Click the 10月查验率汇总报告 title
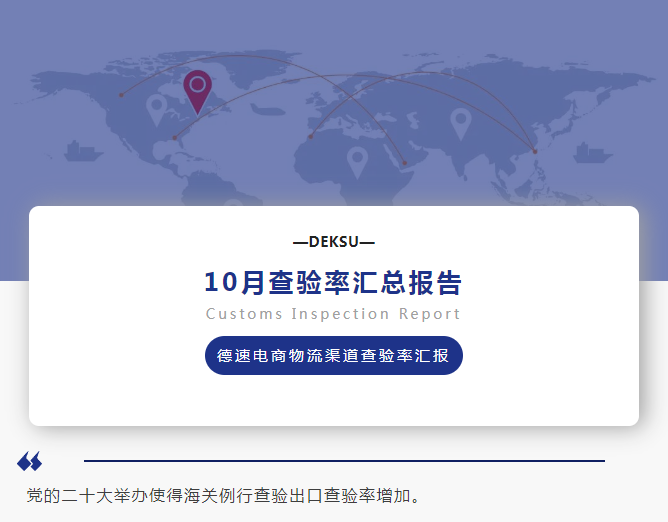Screen dimensions: 668x522 pos(333,283)
